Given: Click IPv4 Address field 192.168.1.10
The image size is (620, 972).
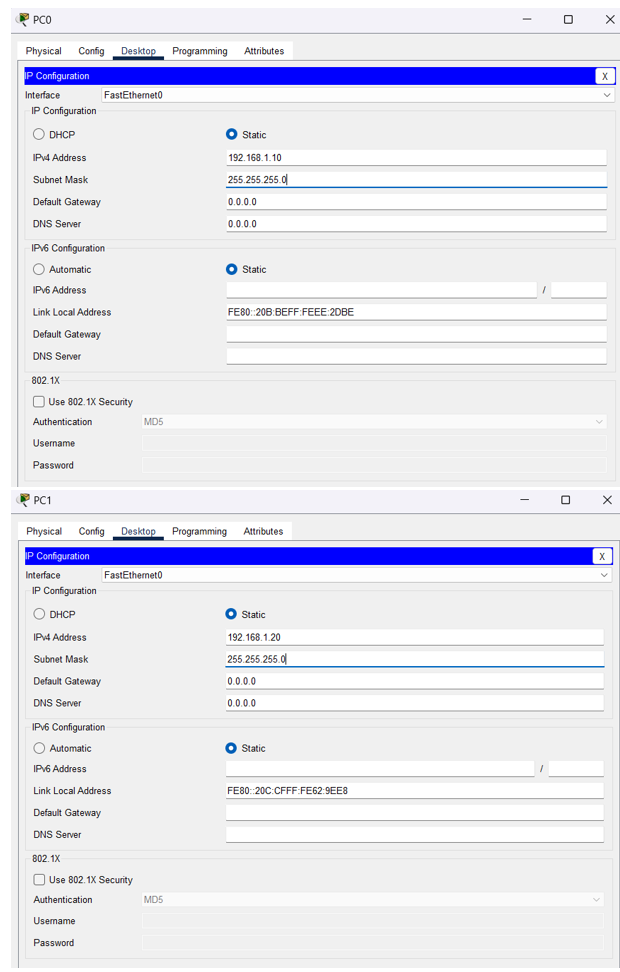Looking at the screenshot, I should (x=417, y=157).
